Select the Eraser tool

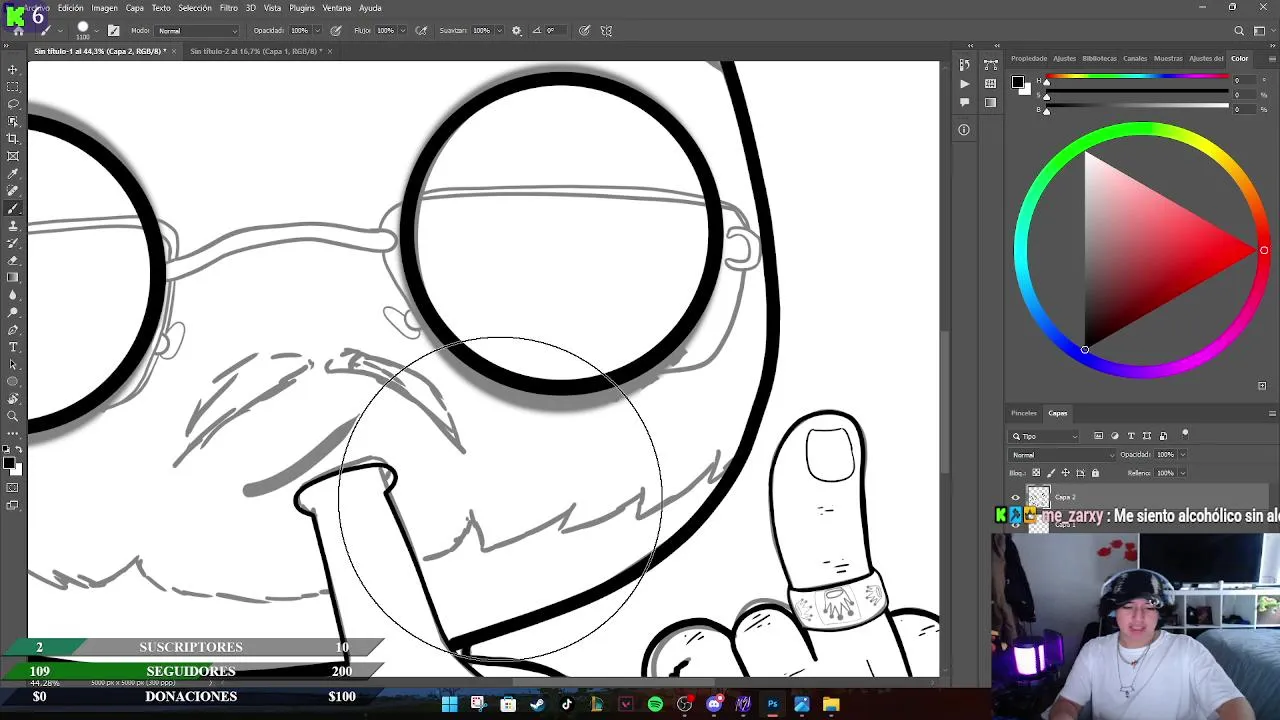point(13,260)
